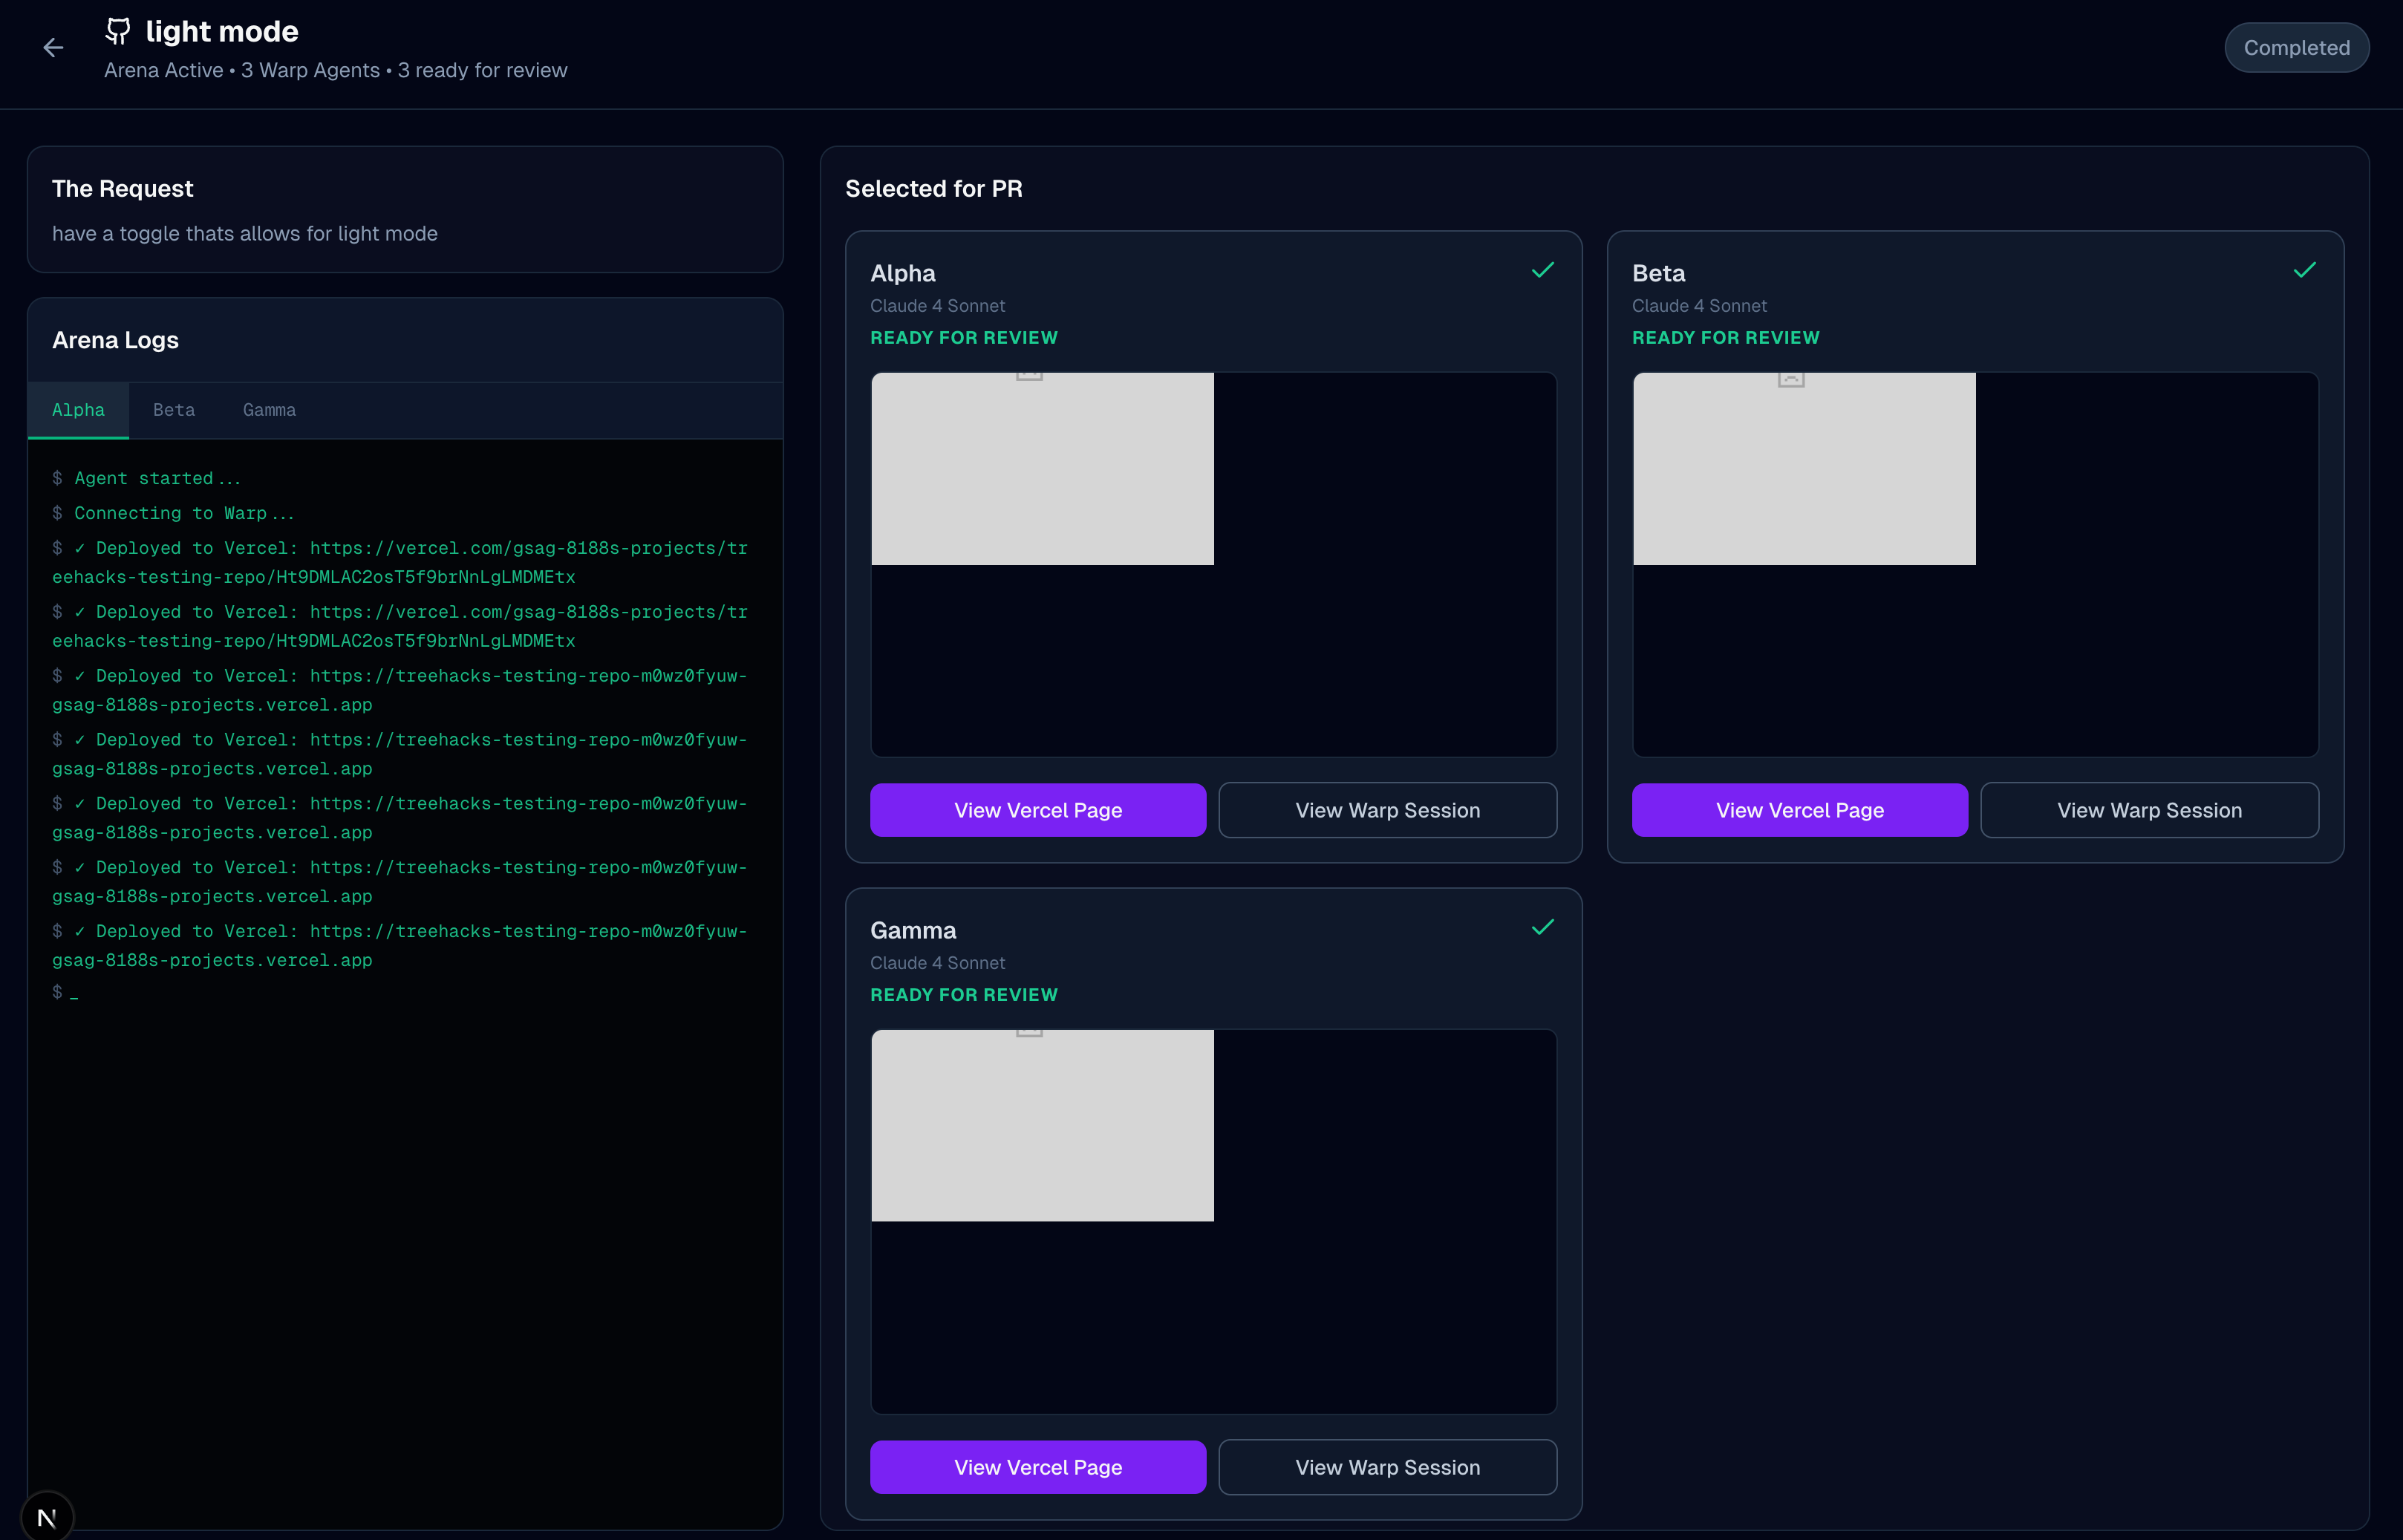The image size is (2403, 1540).
Task: Open View Warp Session for Beta
Action: pyautogui.click(x=2149, y=810)
